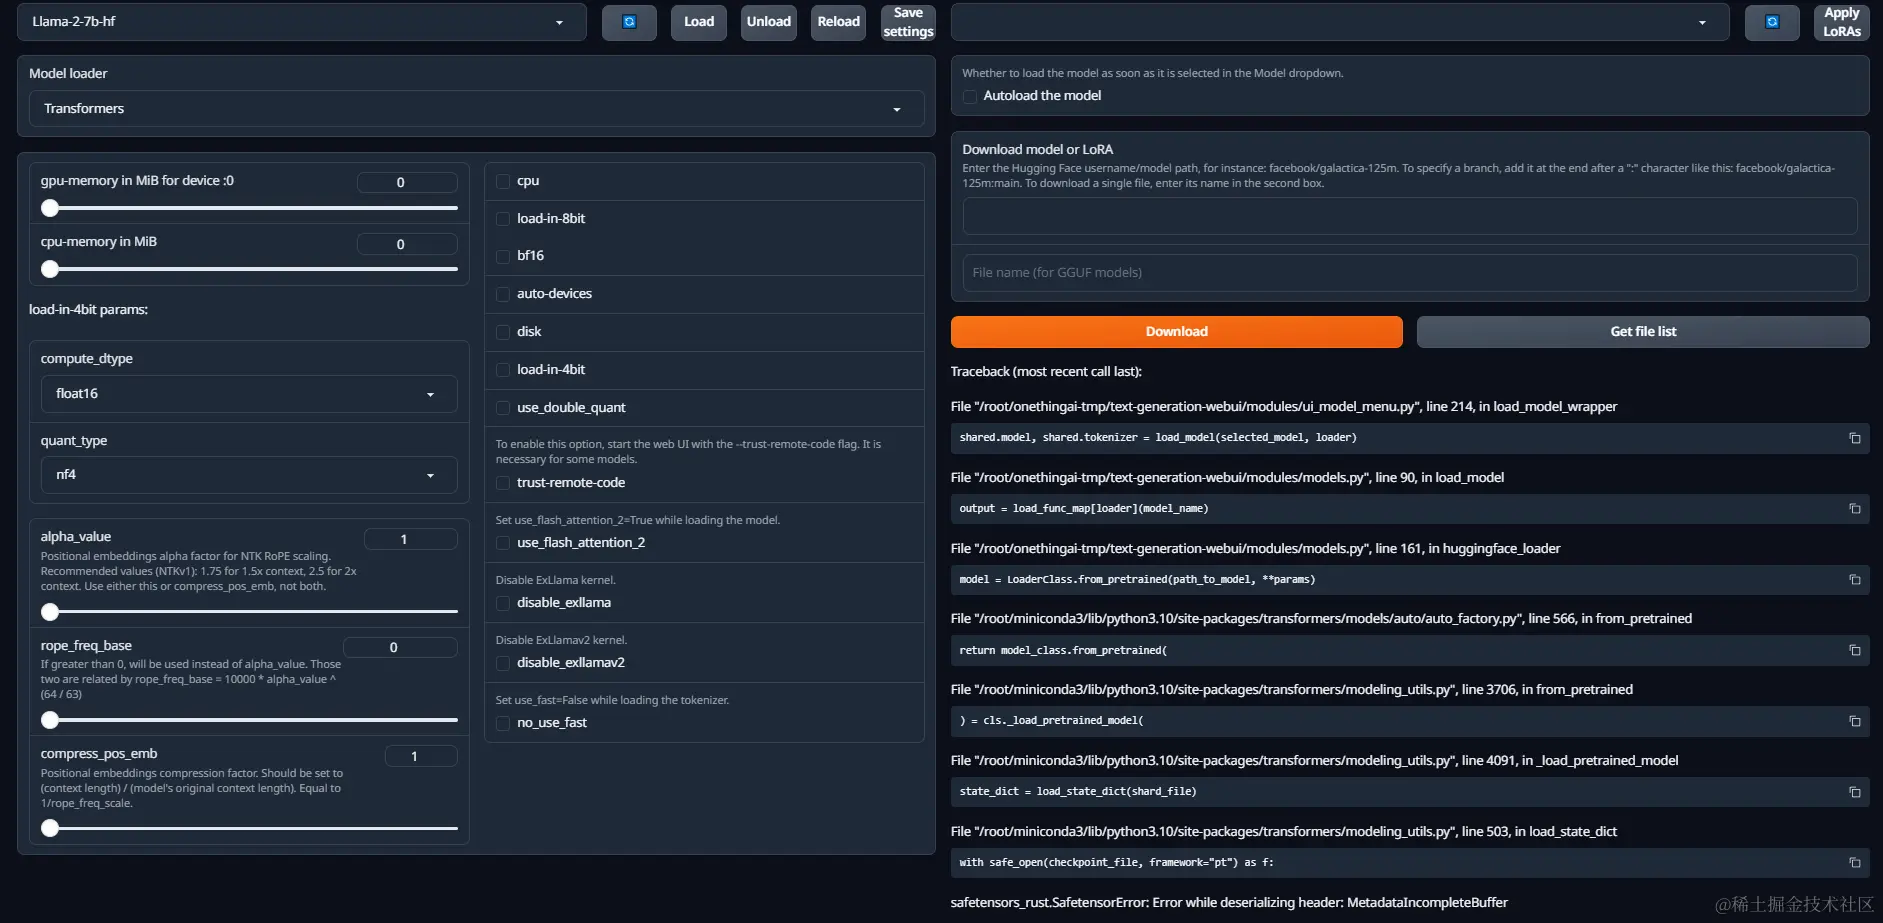Viewport: 1883px width, 923px height.
Task: Click the ui_model_menu.py line 214 text
Action: [1284, 407]
